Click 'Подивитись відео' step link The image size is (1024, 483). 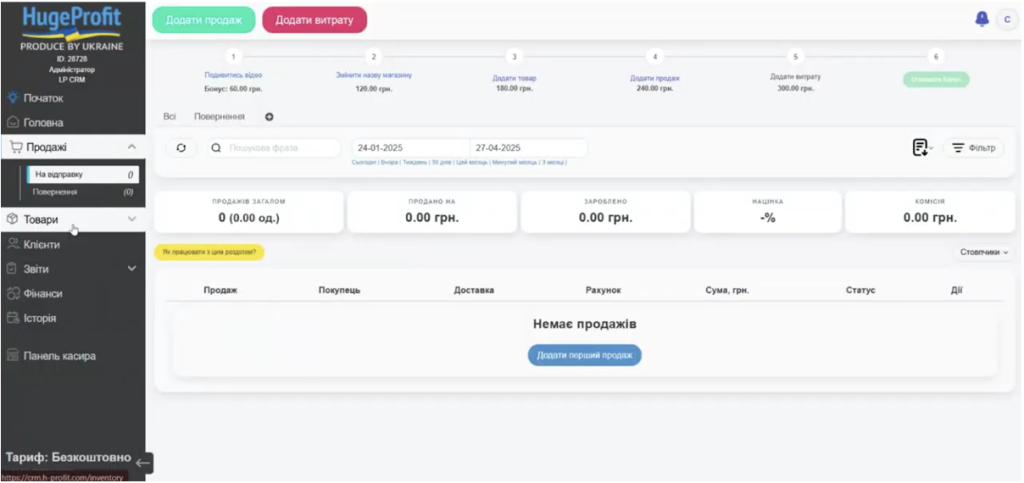[x=233, y=75]
